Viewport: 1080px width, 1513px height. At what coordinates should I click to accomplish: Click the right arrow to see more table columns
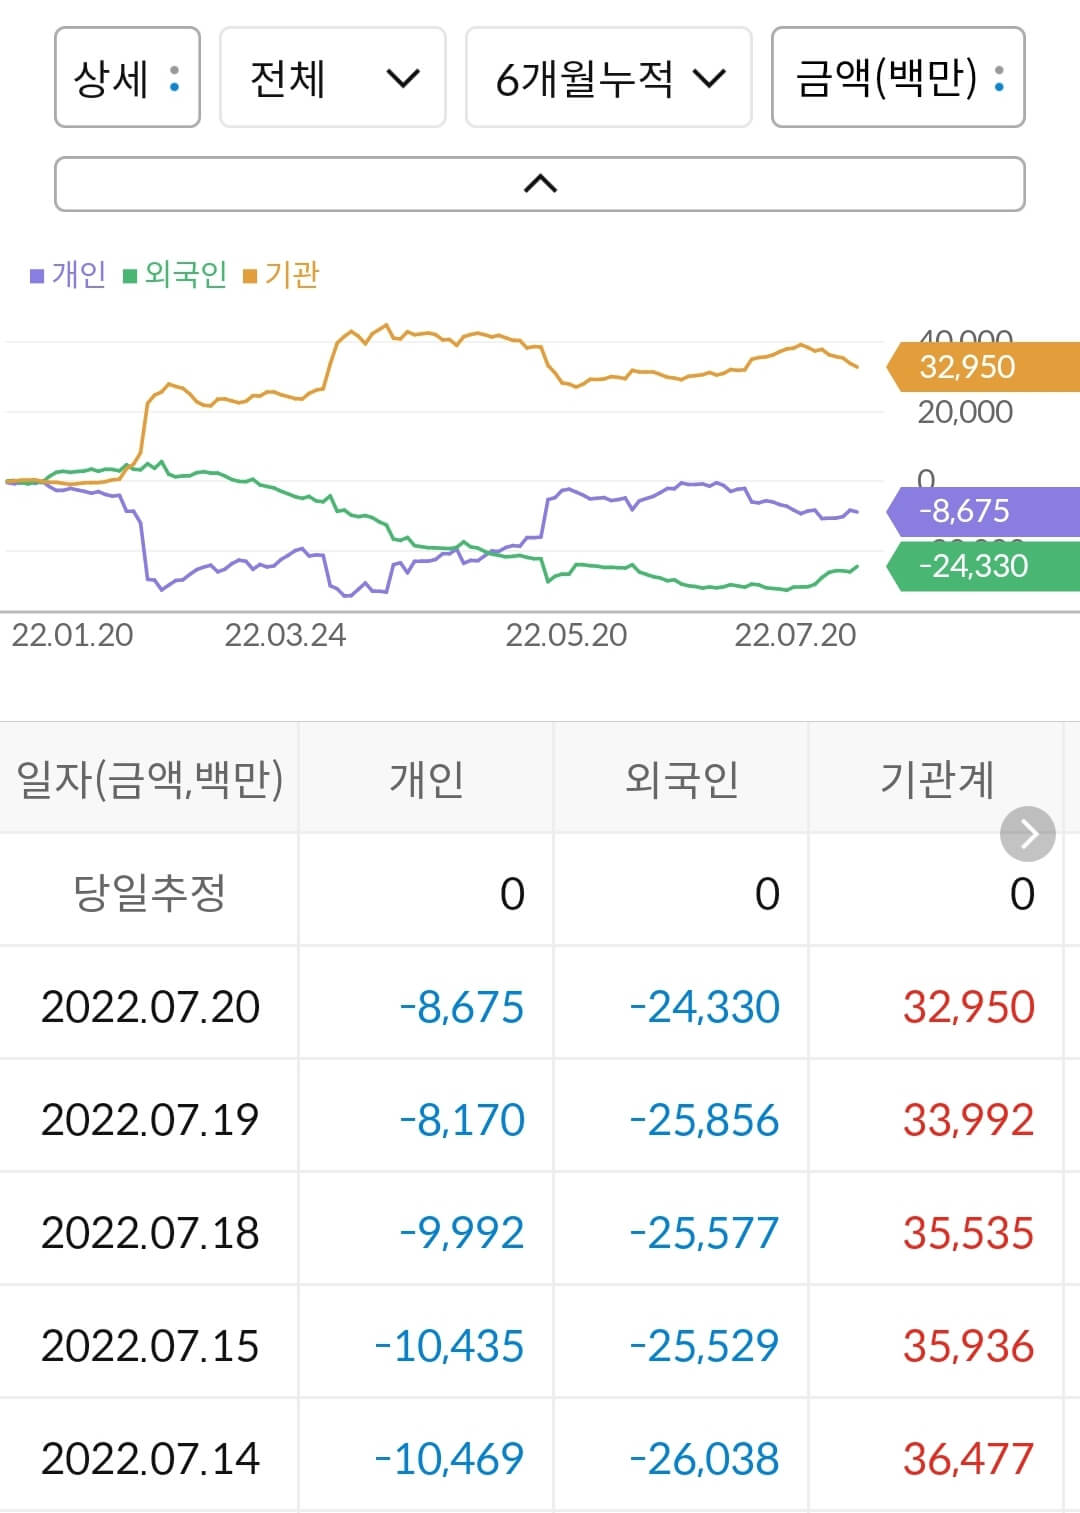1026,833
